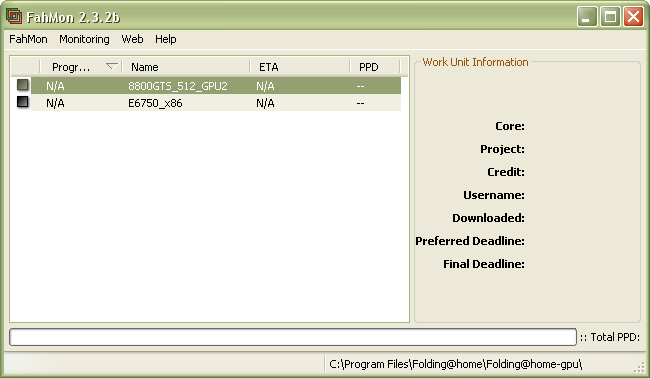Open the Help menu

click(x=166, y=39)
